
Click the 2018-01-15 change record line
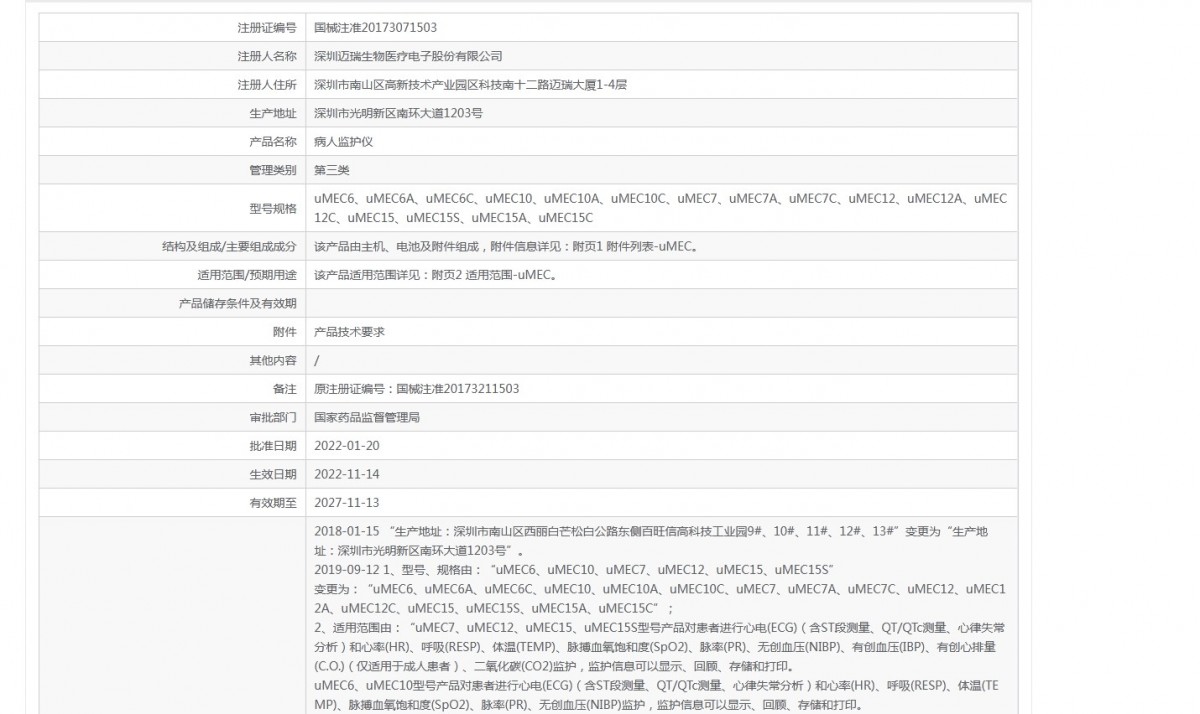650,541
